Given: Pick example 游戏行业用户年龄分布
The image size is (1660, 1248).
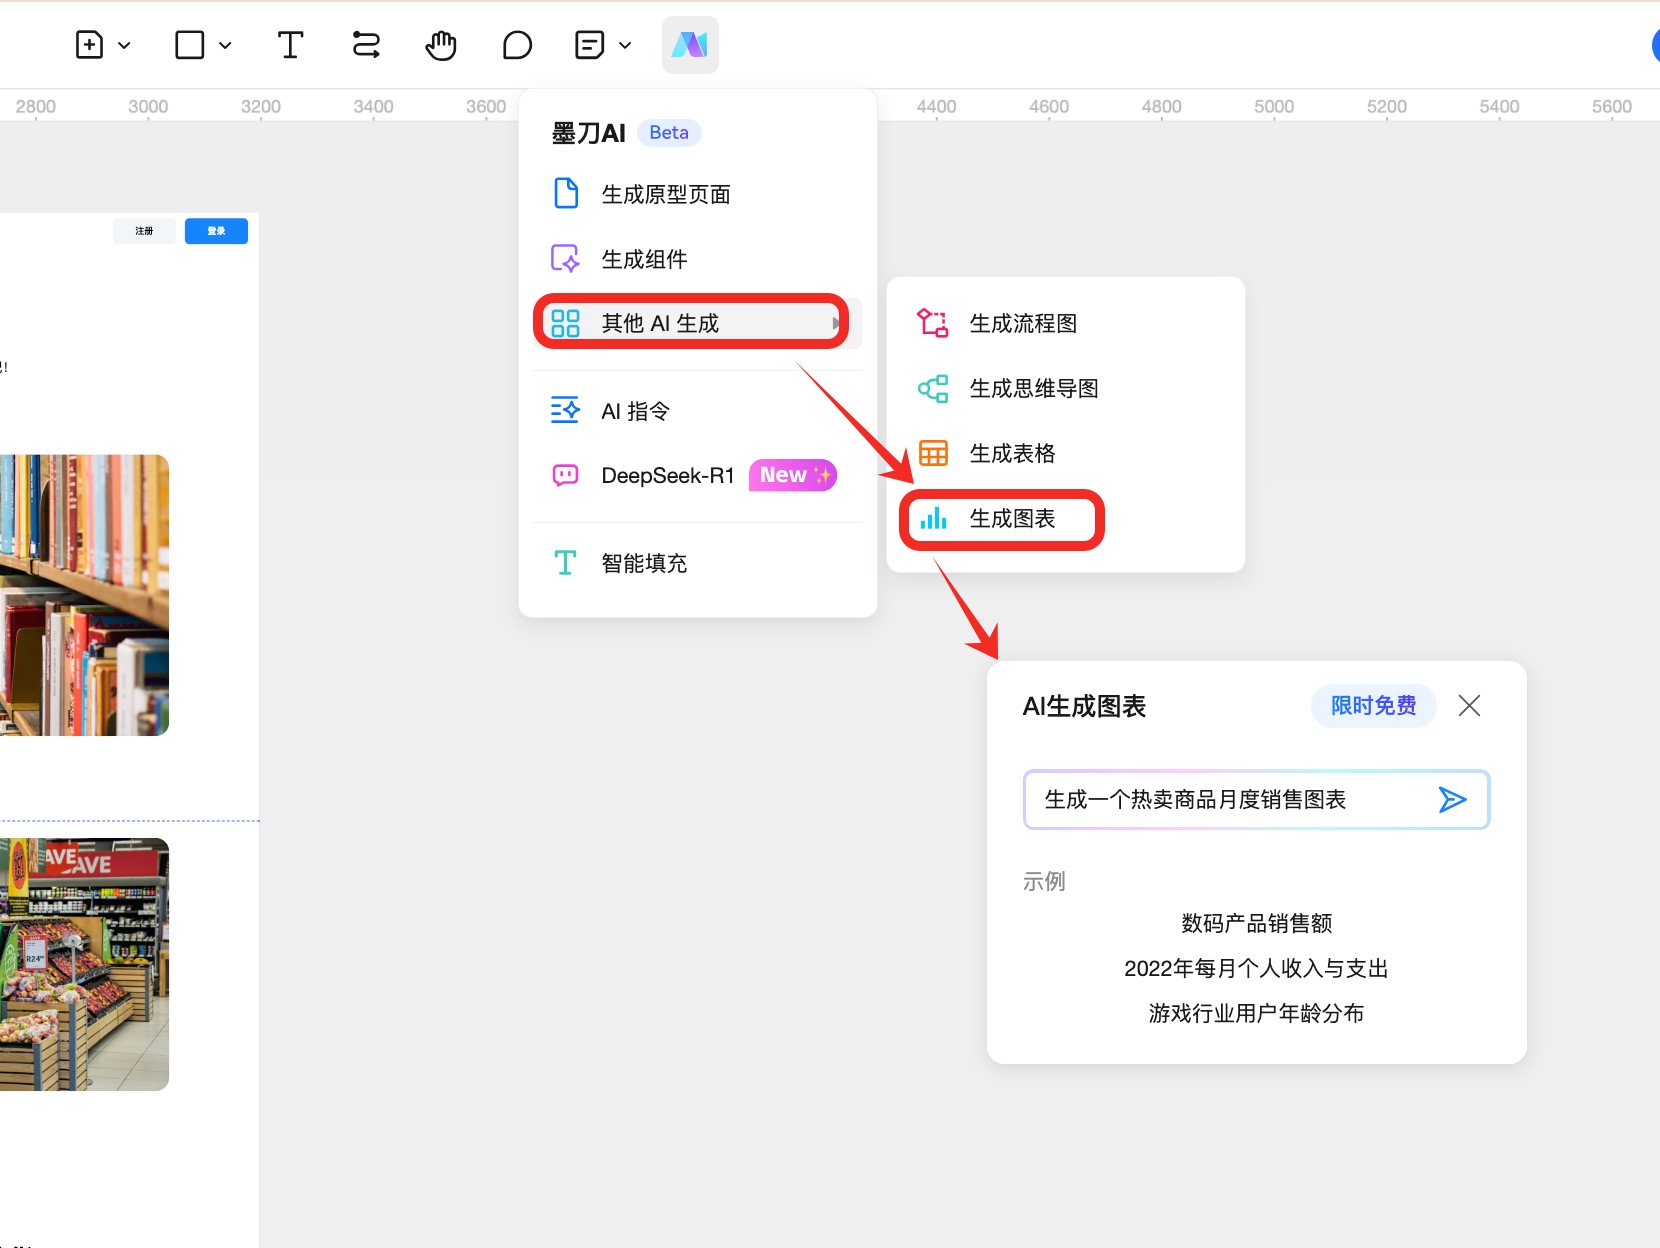Looking at the screenshot, I should (x=1256, y=1013).
